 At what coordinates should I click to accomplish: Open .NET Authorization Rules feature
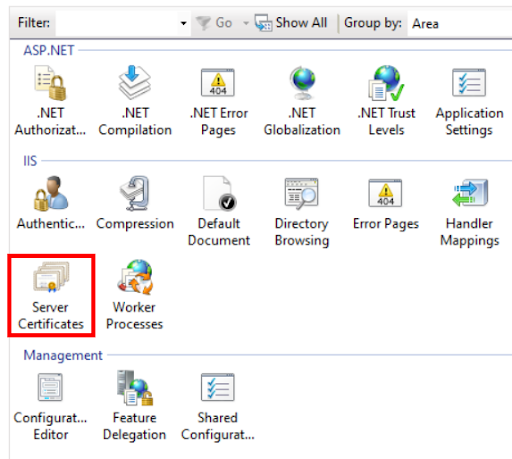tap(50, 101)
